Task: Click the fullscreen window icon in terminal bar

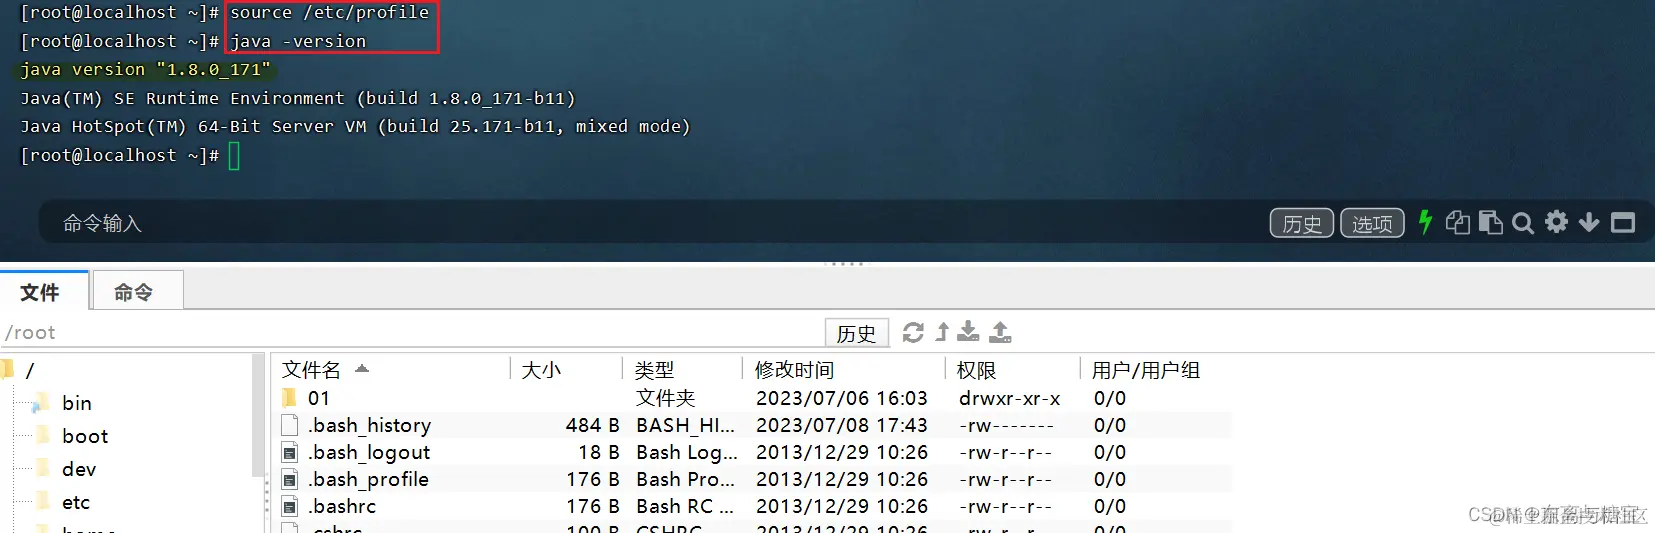Action: pos(1623,223)
